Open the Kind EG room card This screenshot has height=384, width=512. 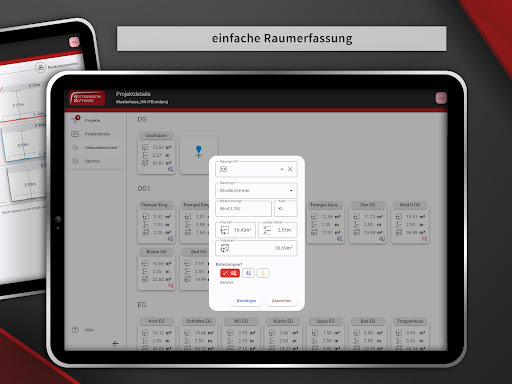click(156, 334)
